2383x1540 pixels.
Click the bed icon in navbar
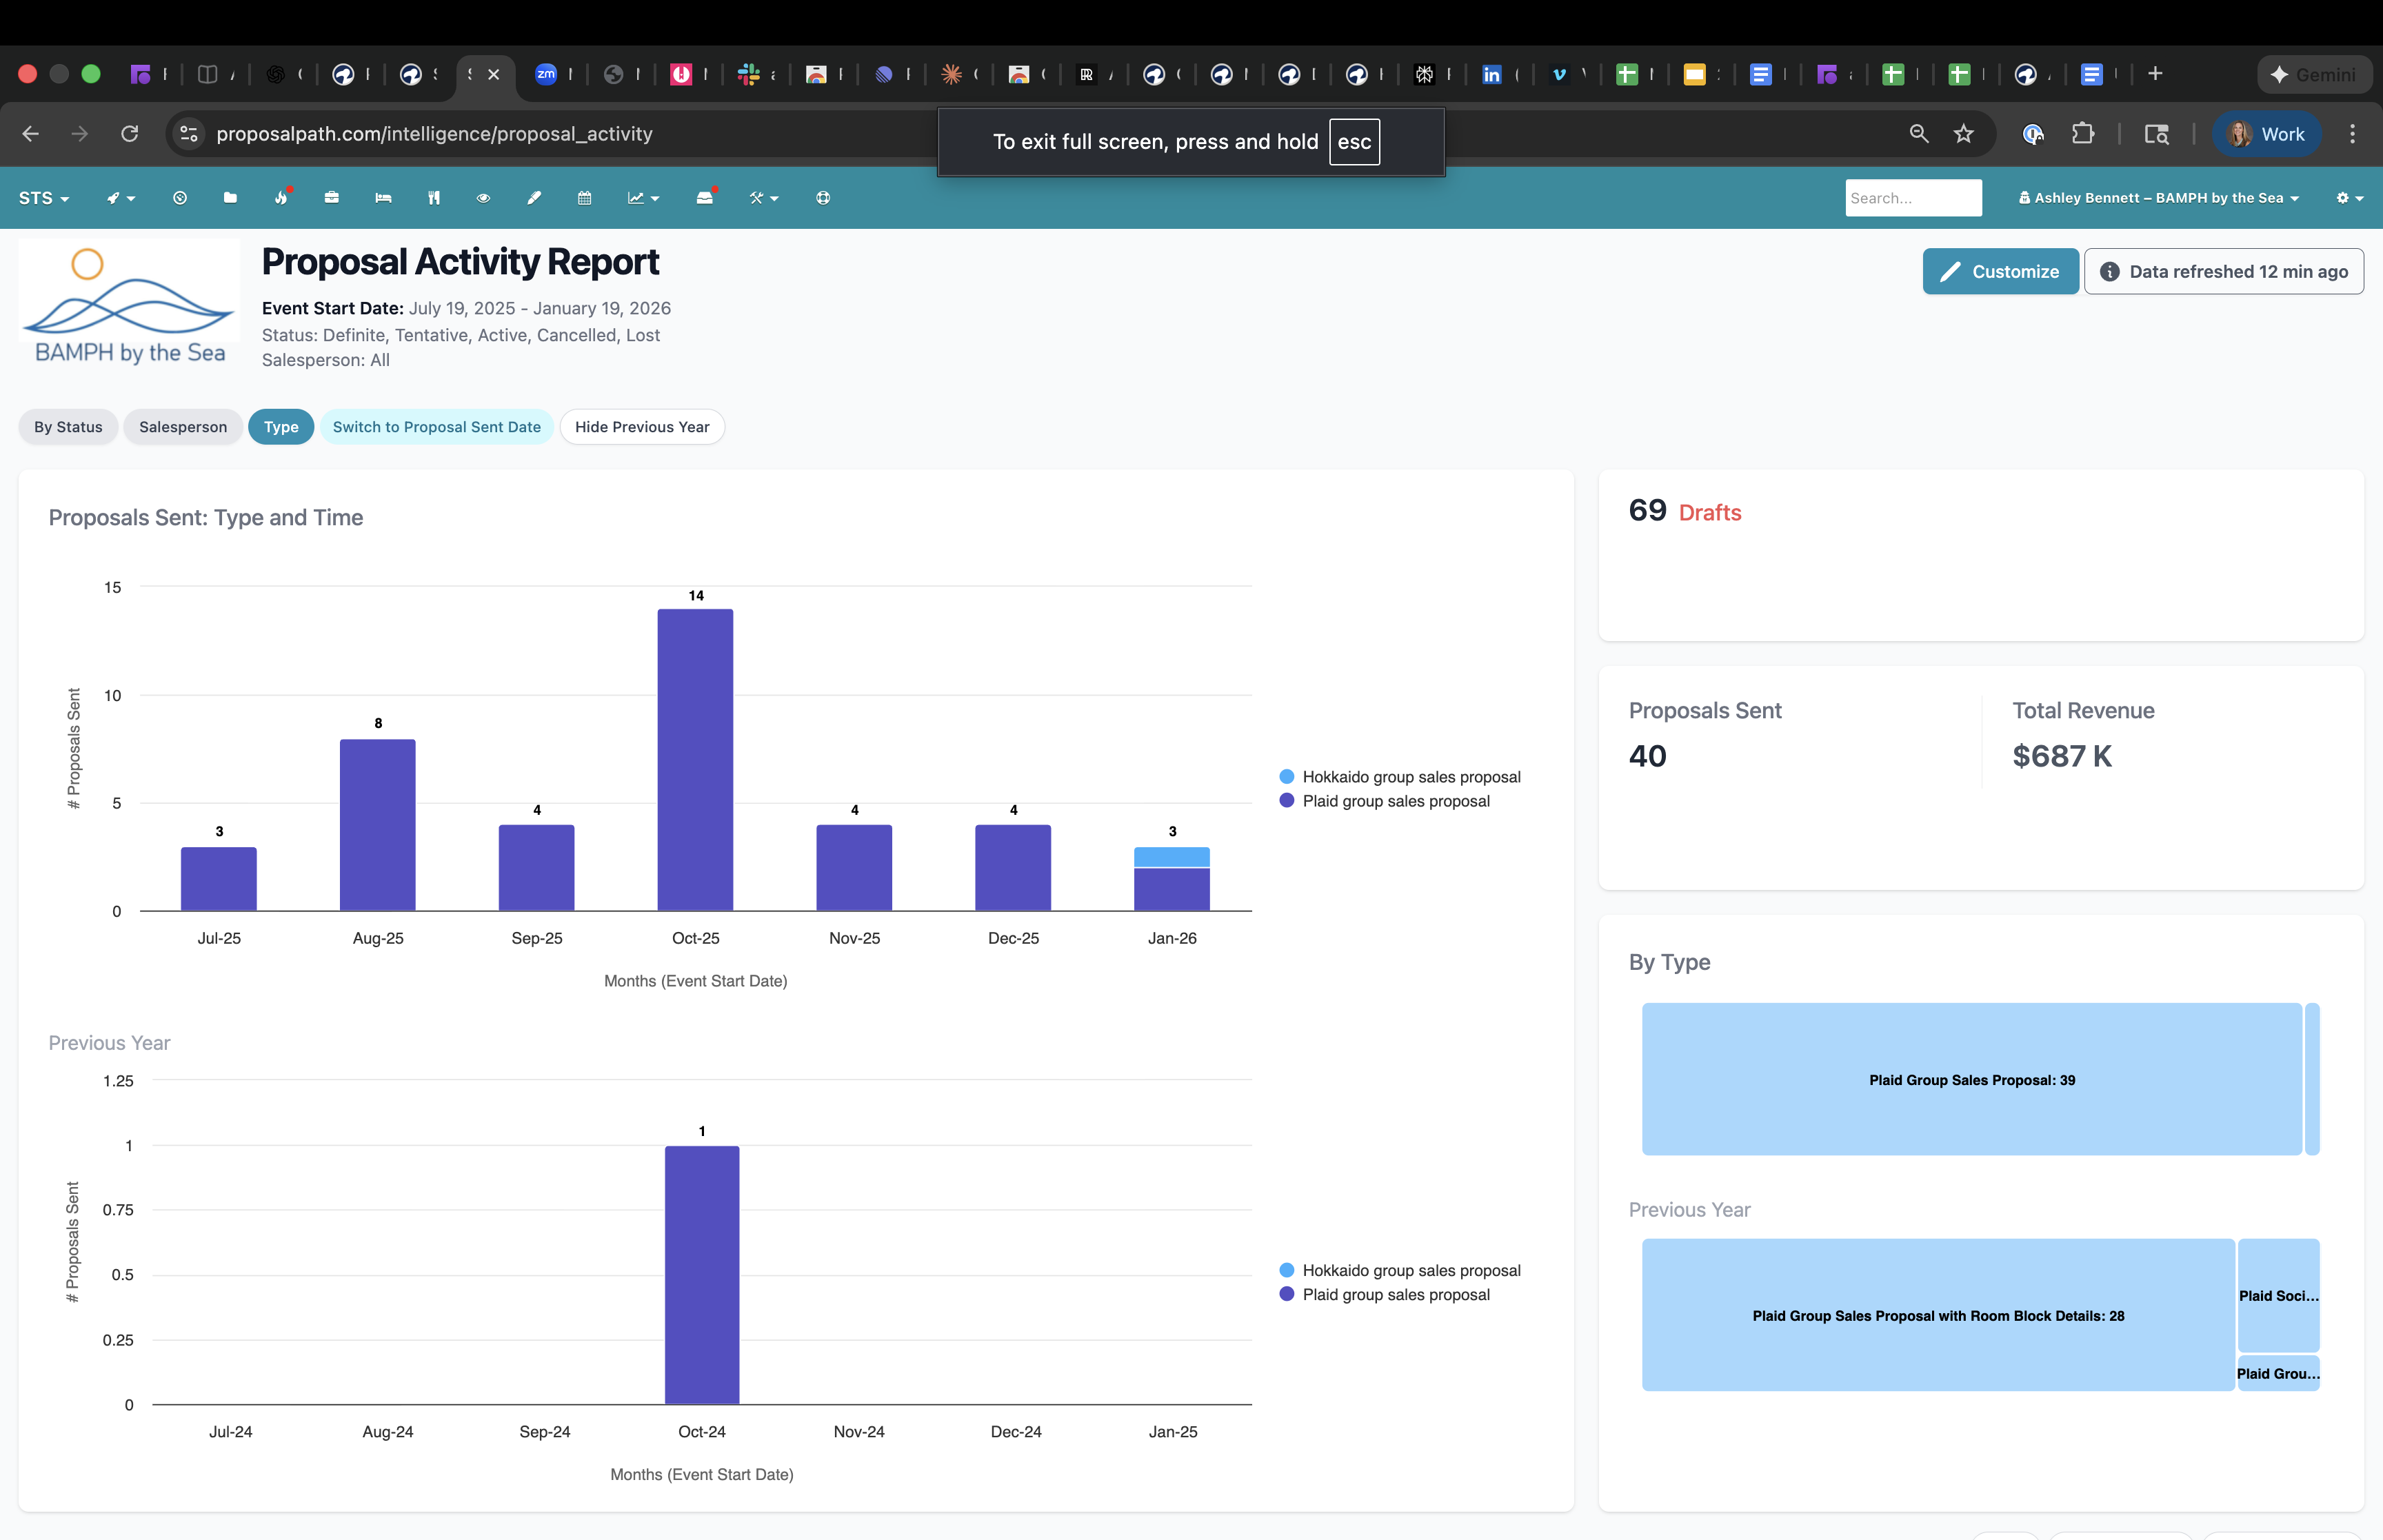[x=383, y=198]
